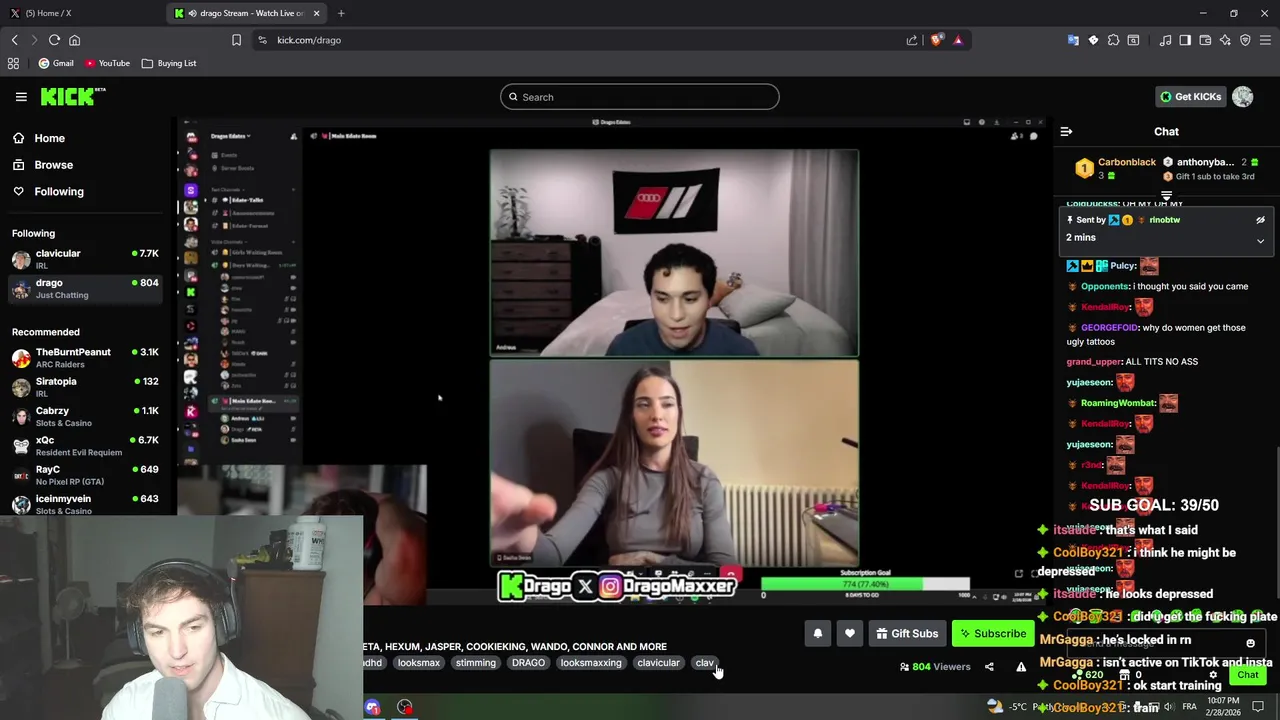Viewport: 1280px width, 720px height.
Task: Go back in browser history
Action: pos(14,40)
